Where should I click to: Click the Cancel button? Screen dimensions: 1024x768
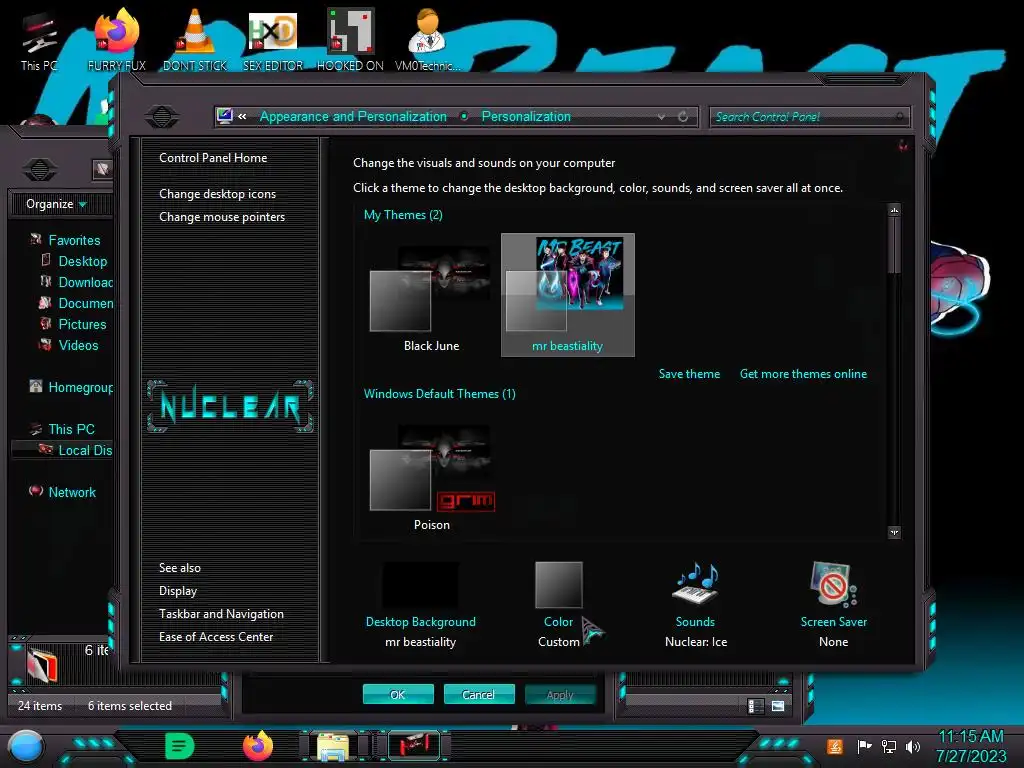tap(479, 694)
